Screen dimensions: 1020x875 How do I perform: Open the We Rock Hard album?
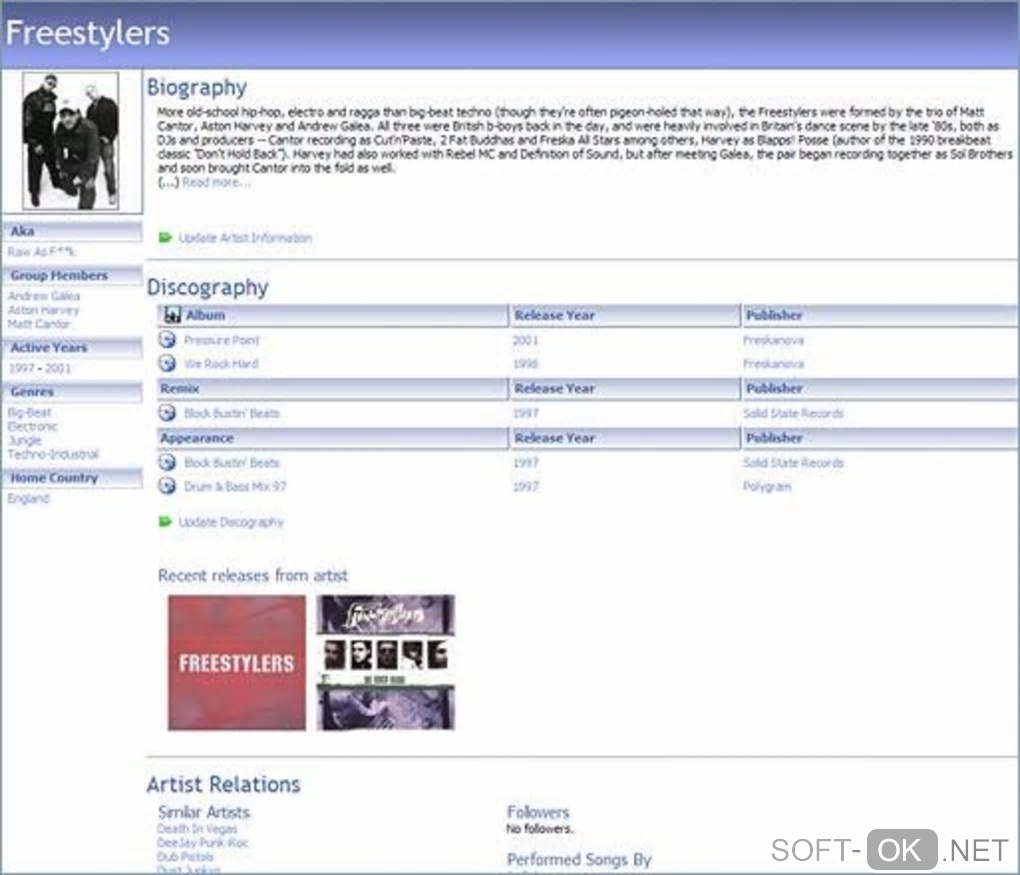(221, 363)
